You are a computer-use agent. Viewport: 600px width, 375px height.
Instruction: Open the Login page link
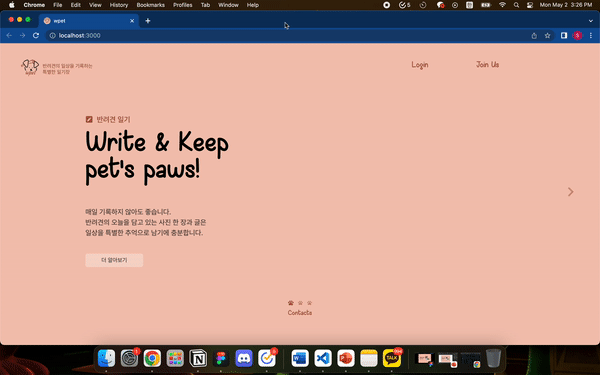pyautogui.click(x=420, y=65)
